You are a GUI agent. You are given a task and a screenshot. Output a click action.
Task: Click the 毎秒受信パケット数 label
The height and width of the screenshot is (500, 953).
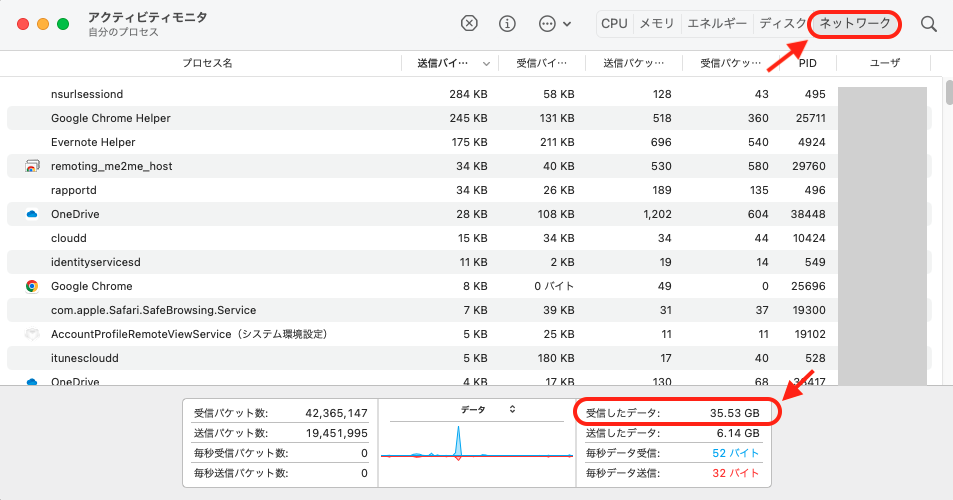tap(241, 453)
